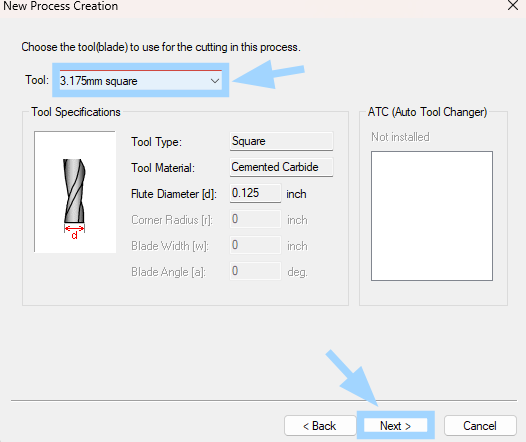
Task: Click the instruction text 'Choose the tool(blade)'
Action: (74, 47)
